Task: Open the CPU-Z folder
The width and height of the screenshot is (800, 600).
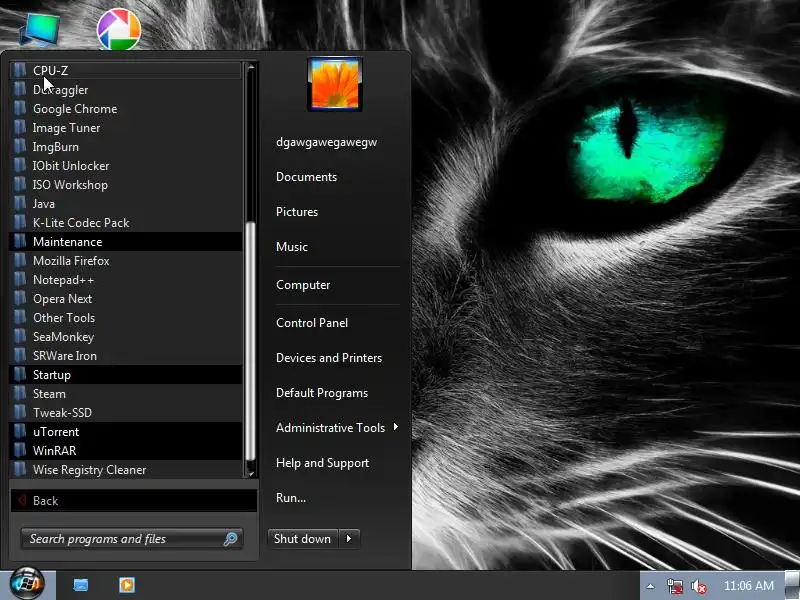Action: 126,70
